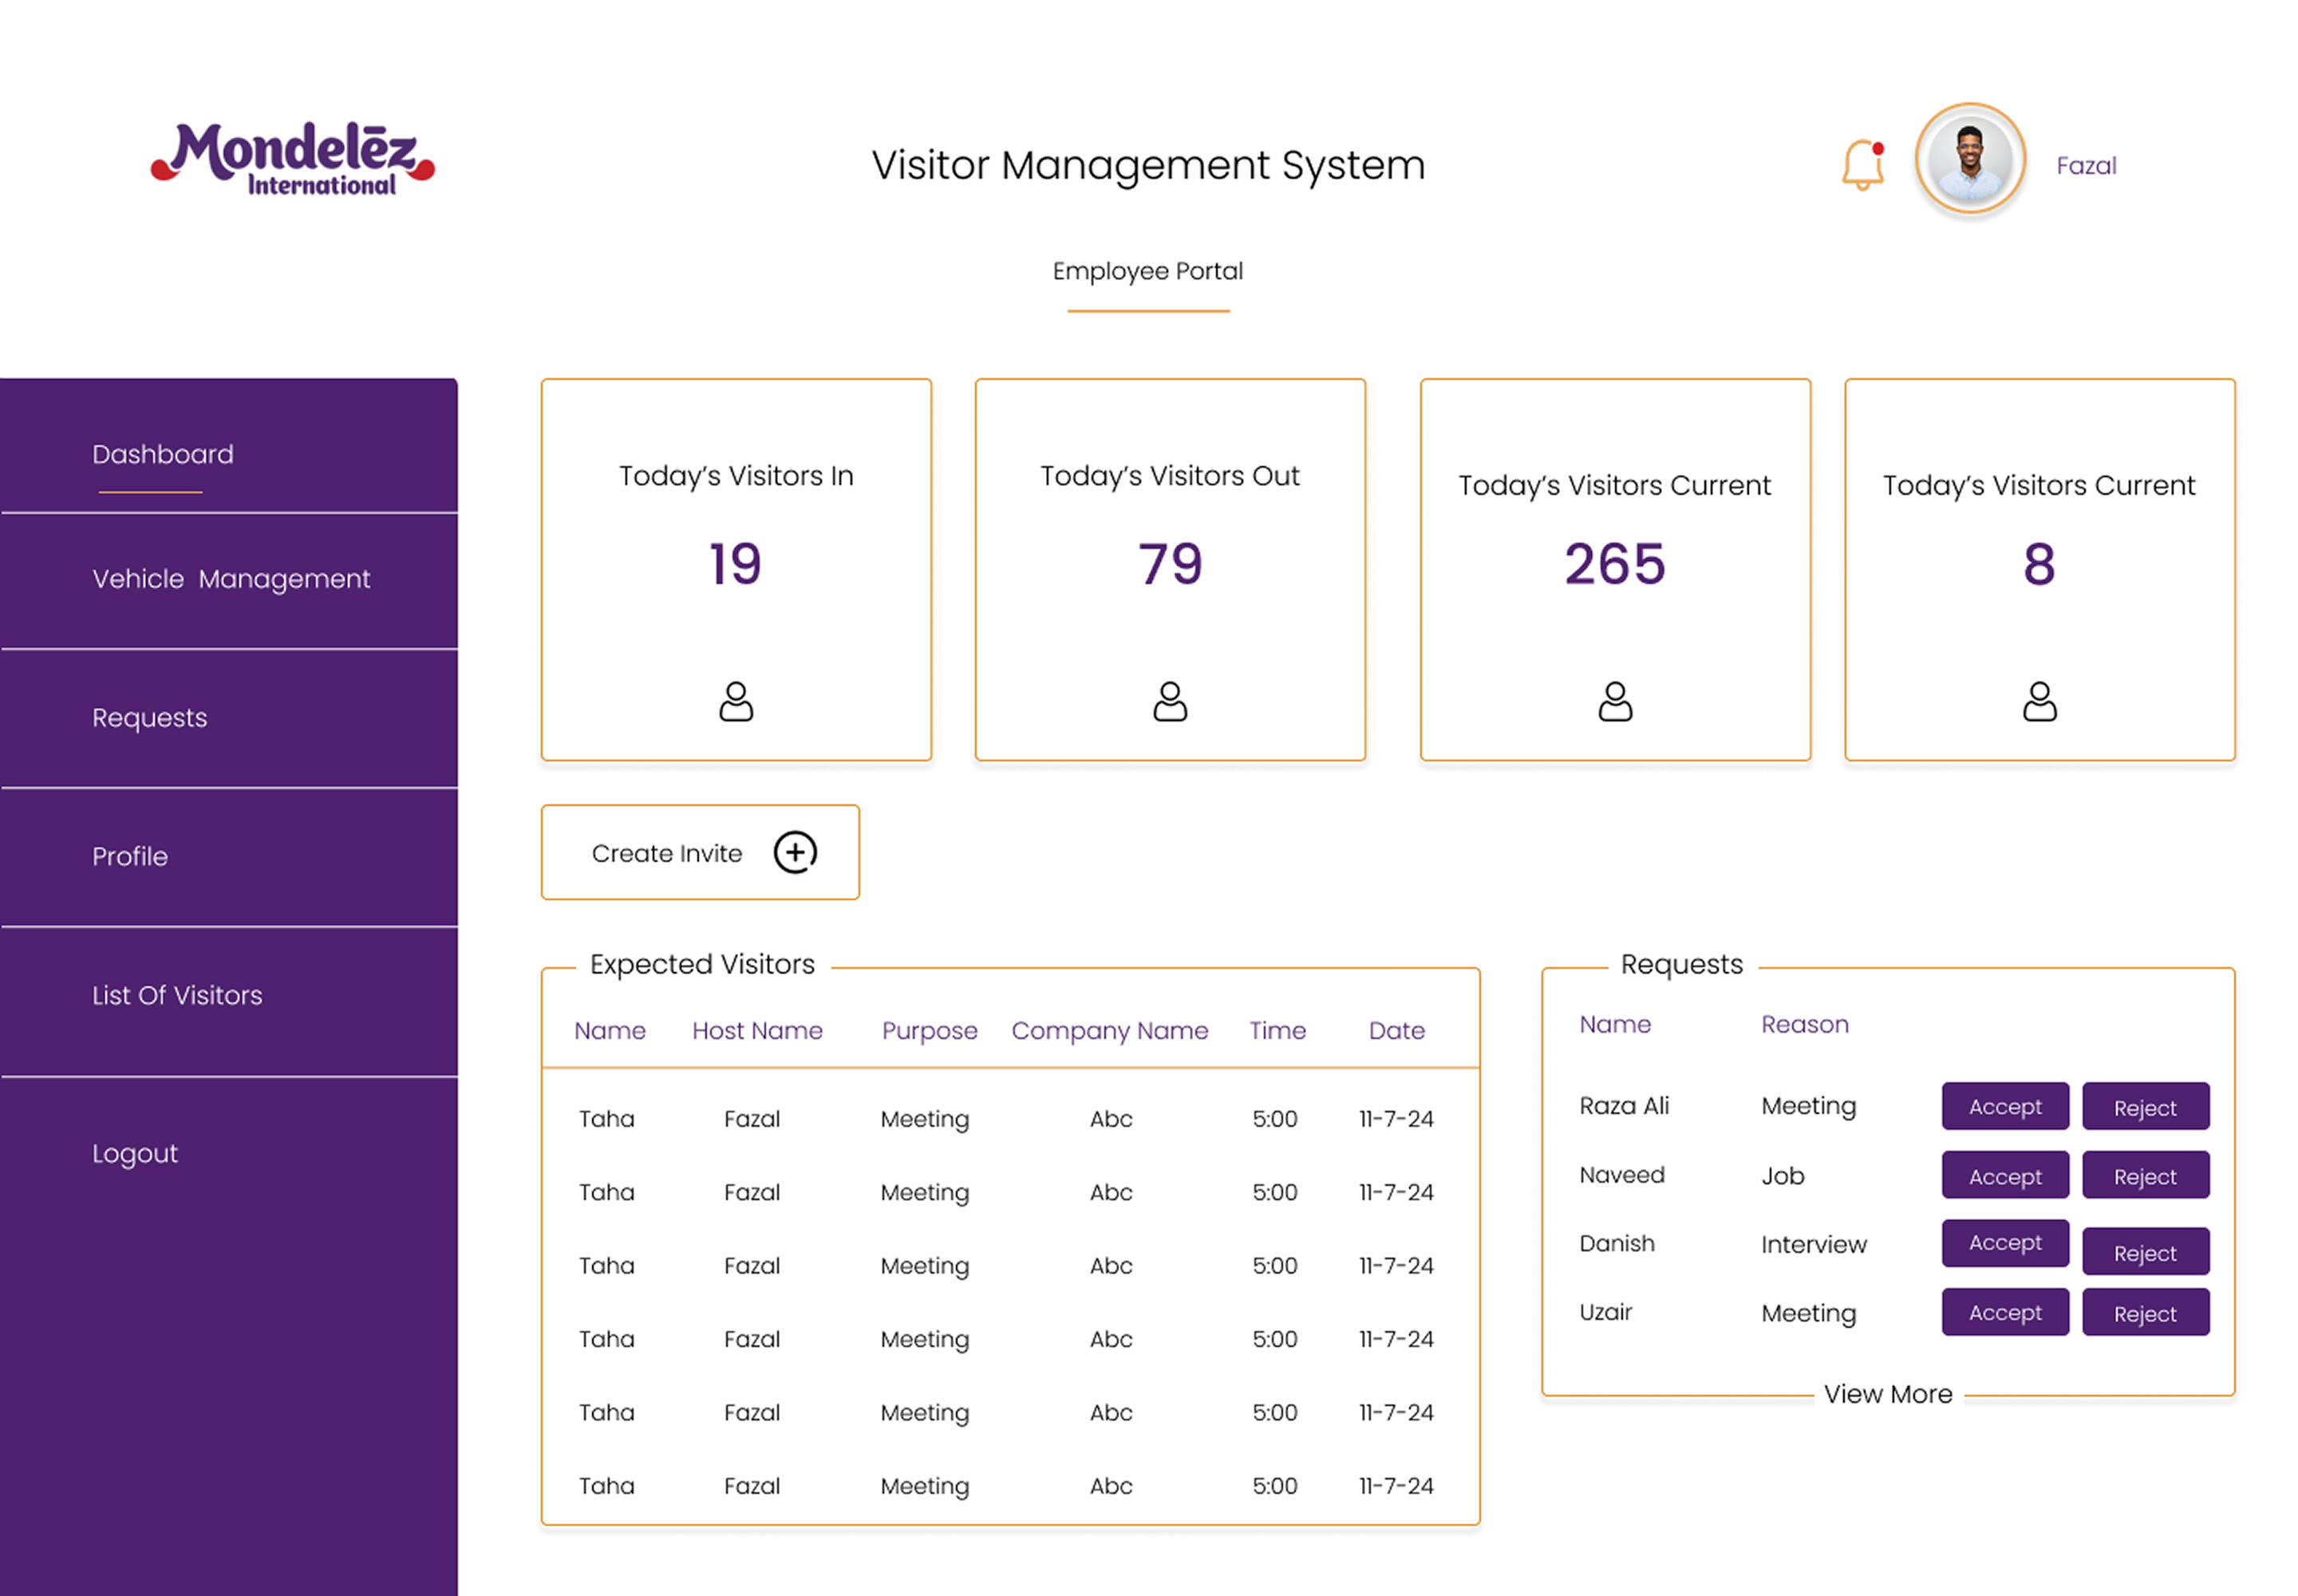The height and width of the screenshot is (1596, 2298).
Task: Click the person icon in the 265 card
Action: (1615, 701)
